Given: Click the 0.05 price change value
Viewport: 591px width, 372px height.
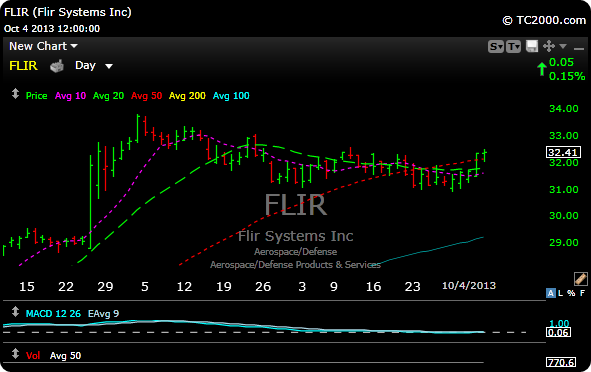Looking at the screenshot, I should pyautogui.click(x=561, y=62).
